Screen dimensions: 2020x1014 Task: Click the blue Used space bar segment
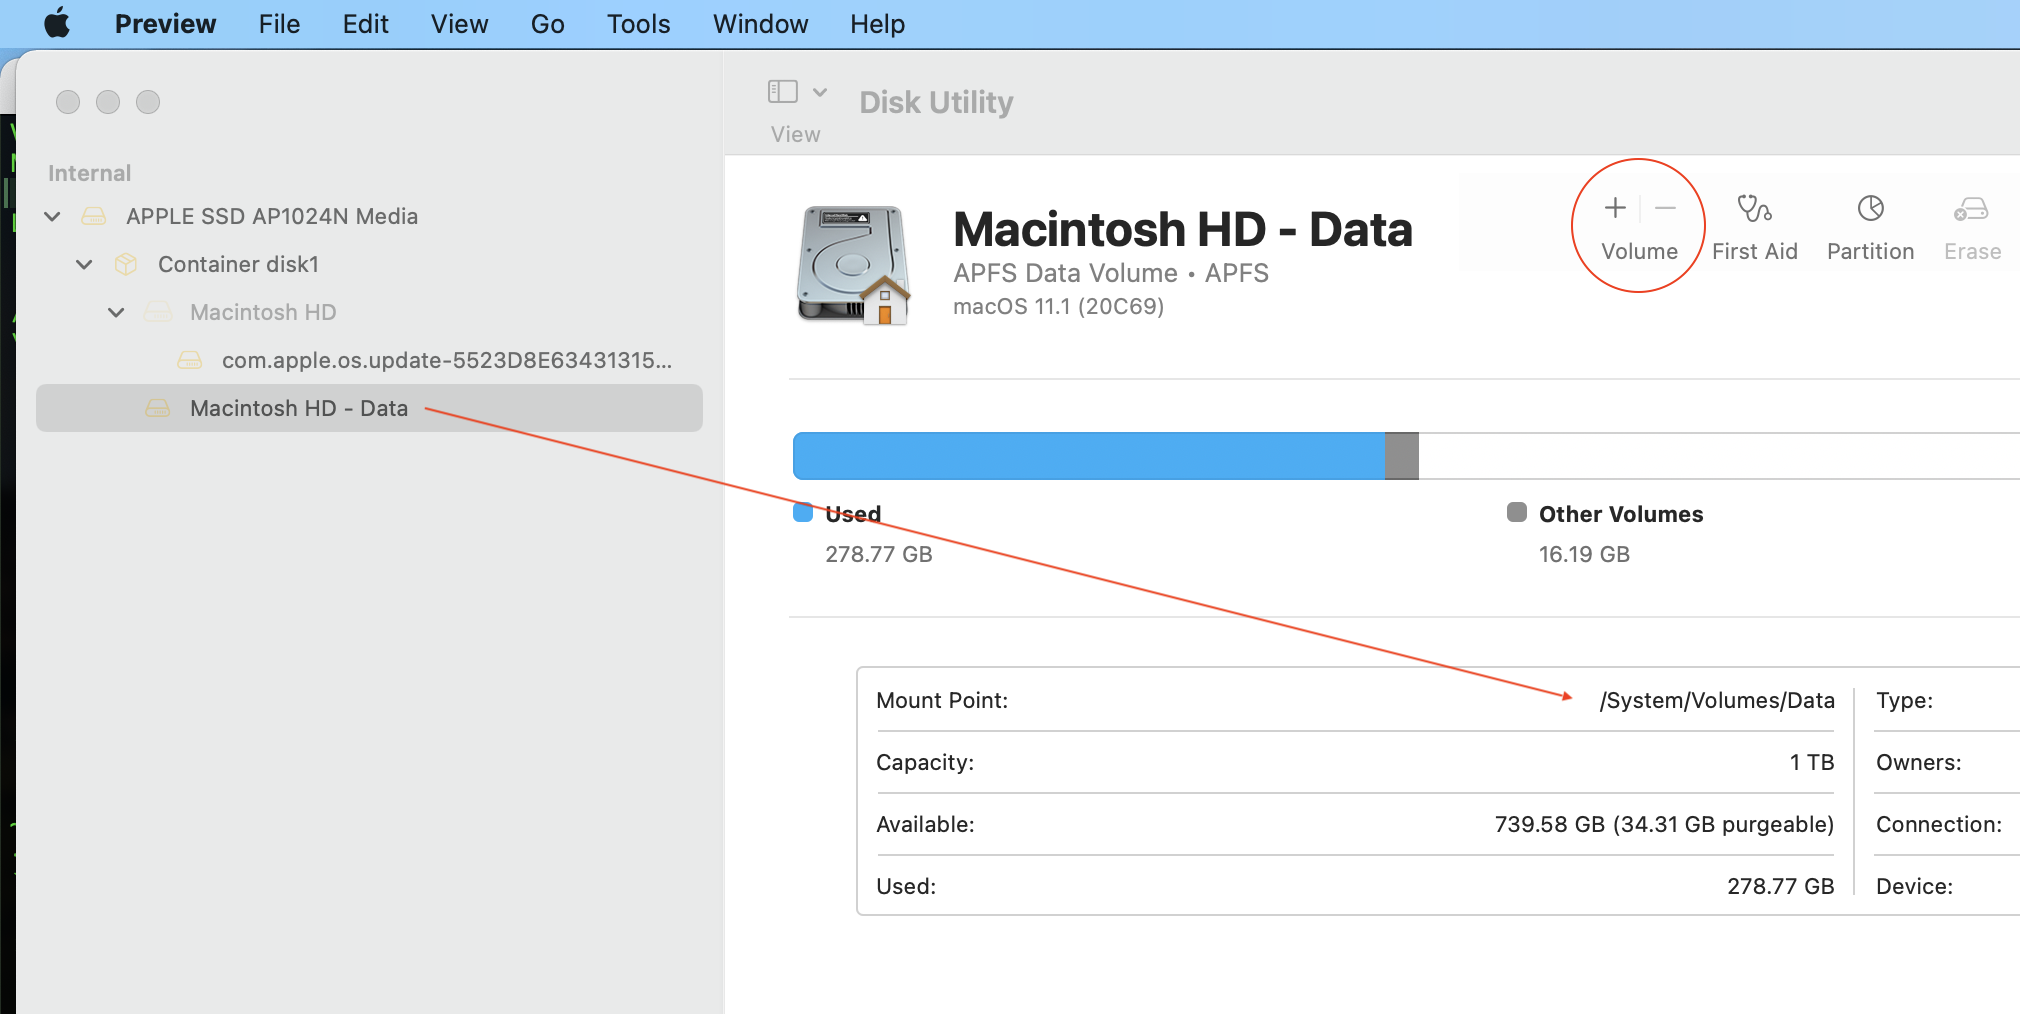coord(1089,456)
